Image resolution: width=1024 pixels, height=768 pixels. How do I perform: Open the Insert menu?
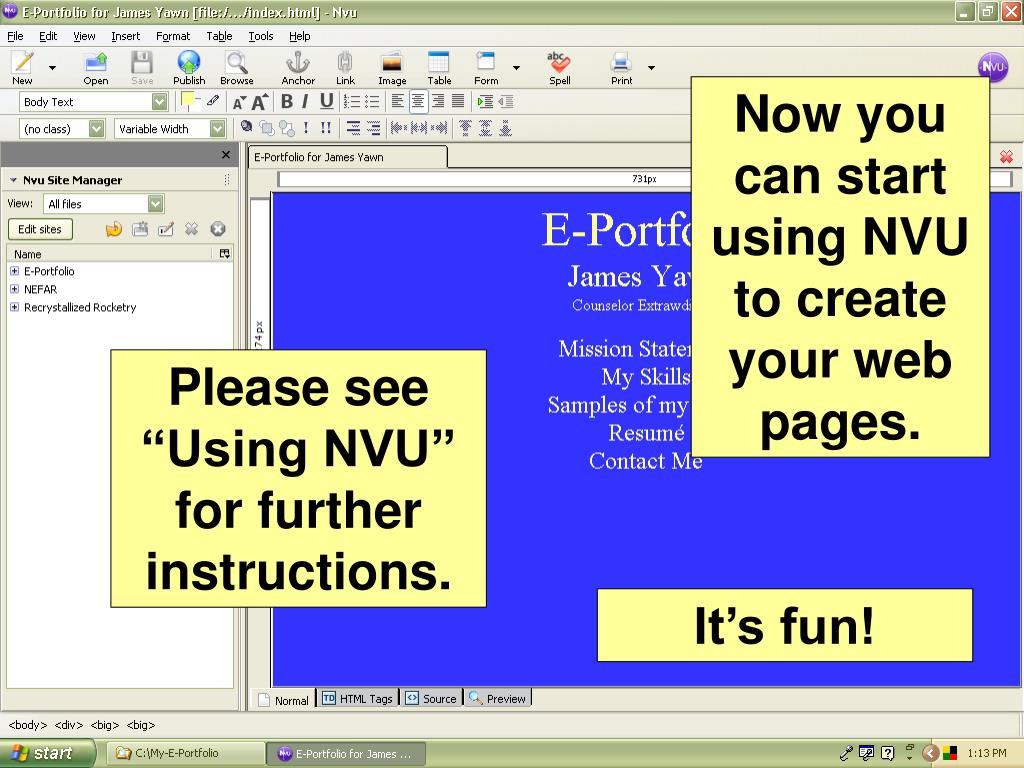(125, 36)
